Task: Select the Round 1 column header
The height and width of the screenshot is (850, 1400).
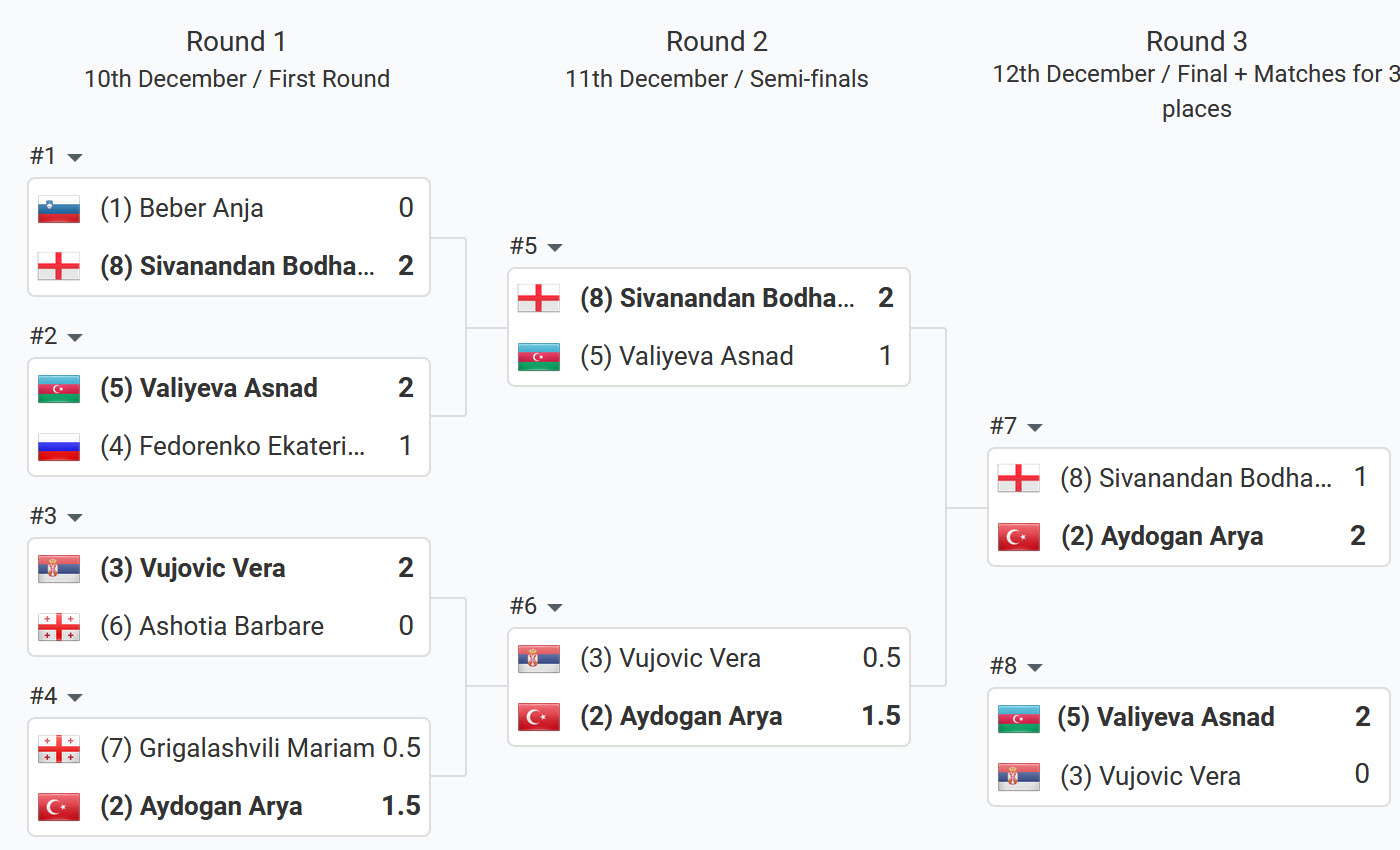Action: [236, 42]
